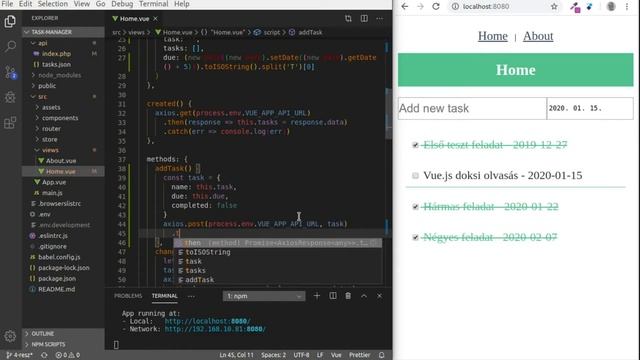This screenshot has height=360, width=640.
Task: Click the due date input field
Action: [x=590, y=108]
